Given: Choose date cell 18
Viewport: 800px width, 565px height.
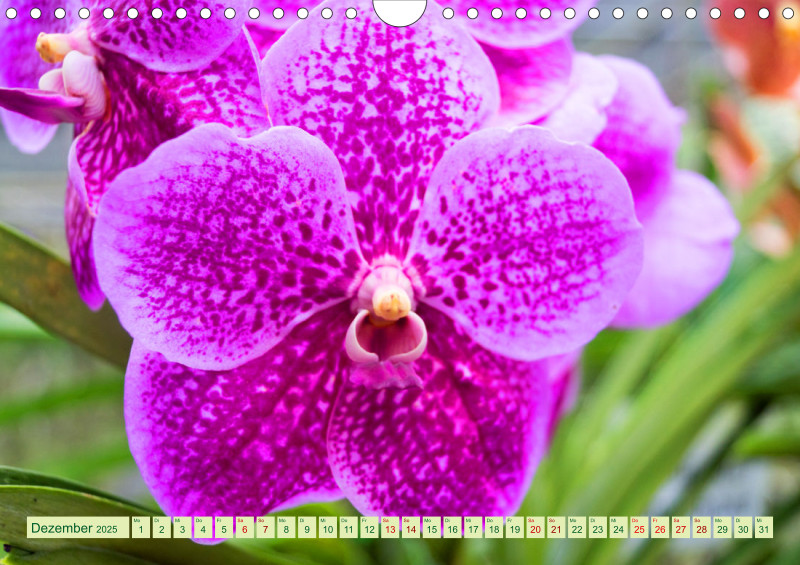Looking at the screenshot, I should click(x=494, y=527).
